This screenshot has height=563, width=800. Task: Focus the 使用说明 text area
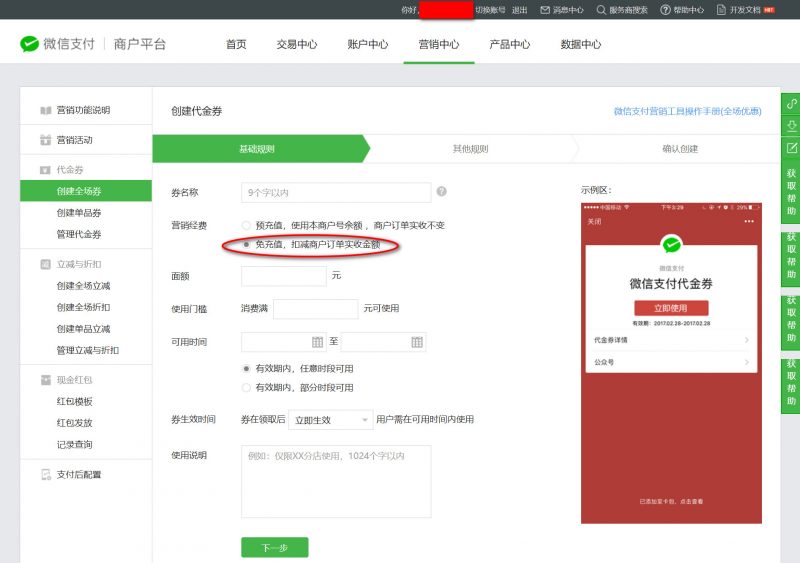[x=336, y=482]
